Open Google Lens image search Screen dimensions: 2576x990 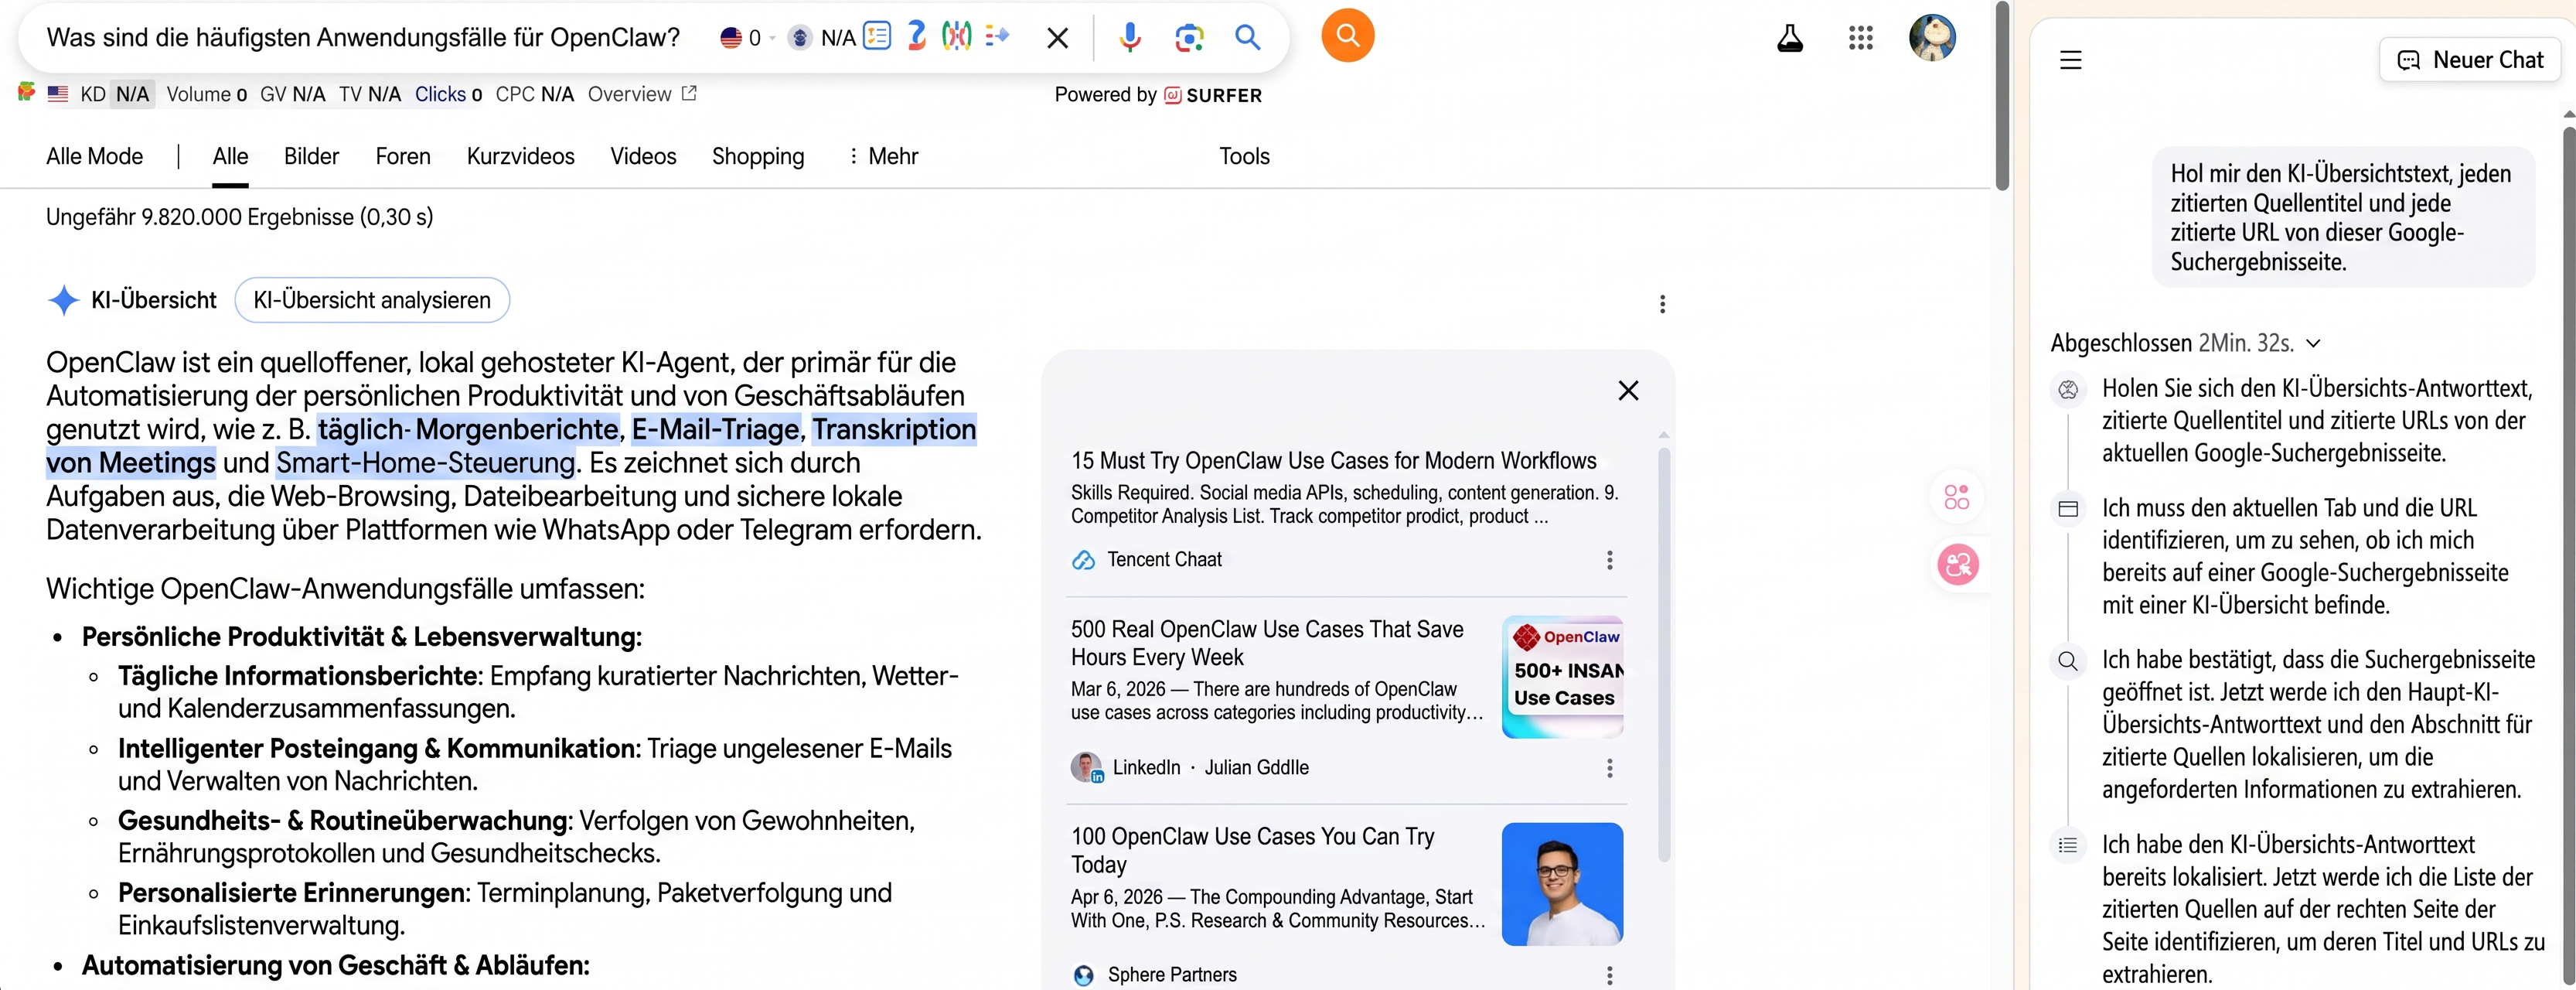(x=1189, y=38)
